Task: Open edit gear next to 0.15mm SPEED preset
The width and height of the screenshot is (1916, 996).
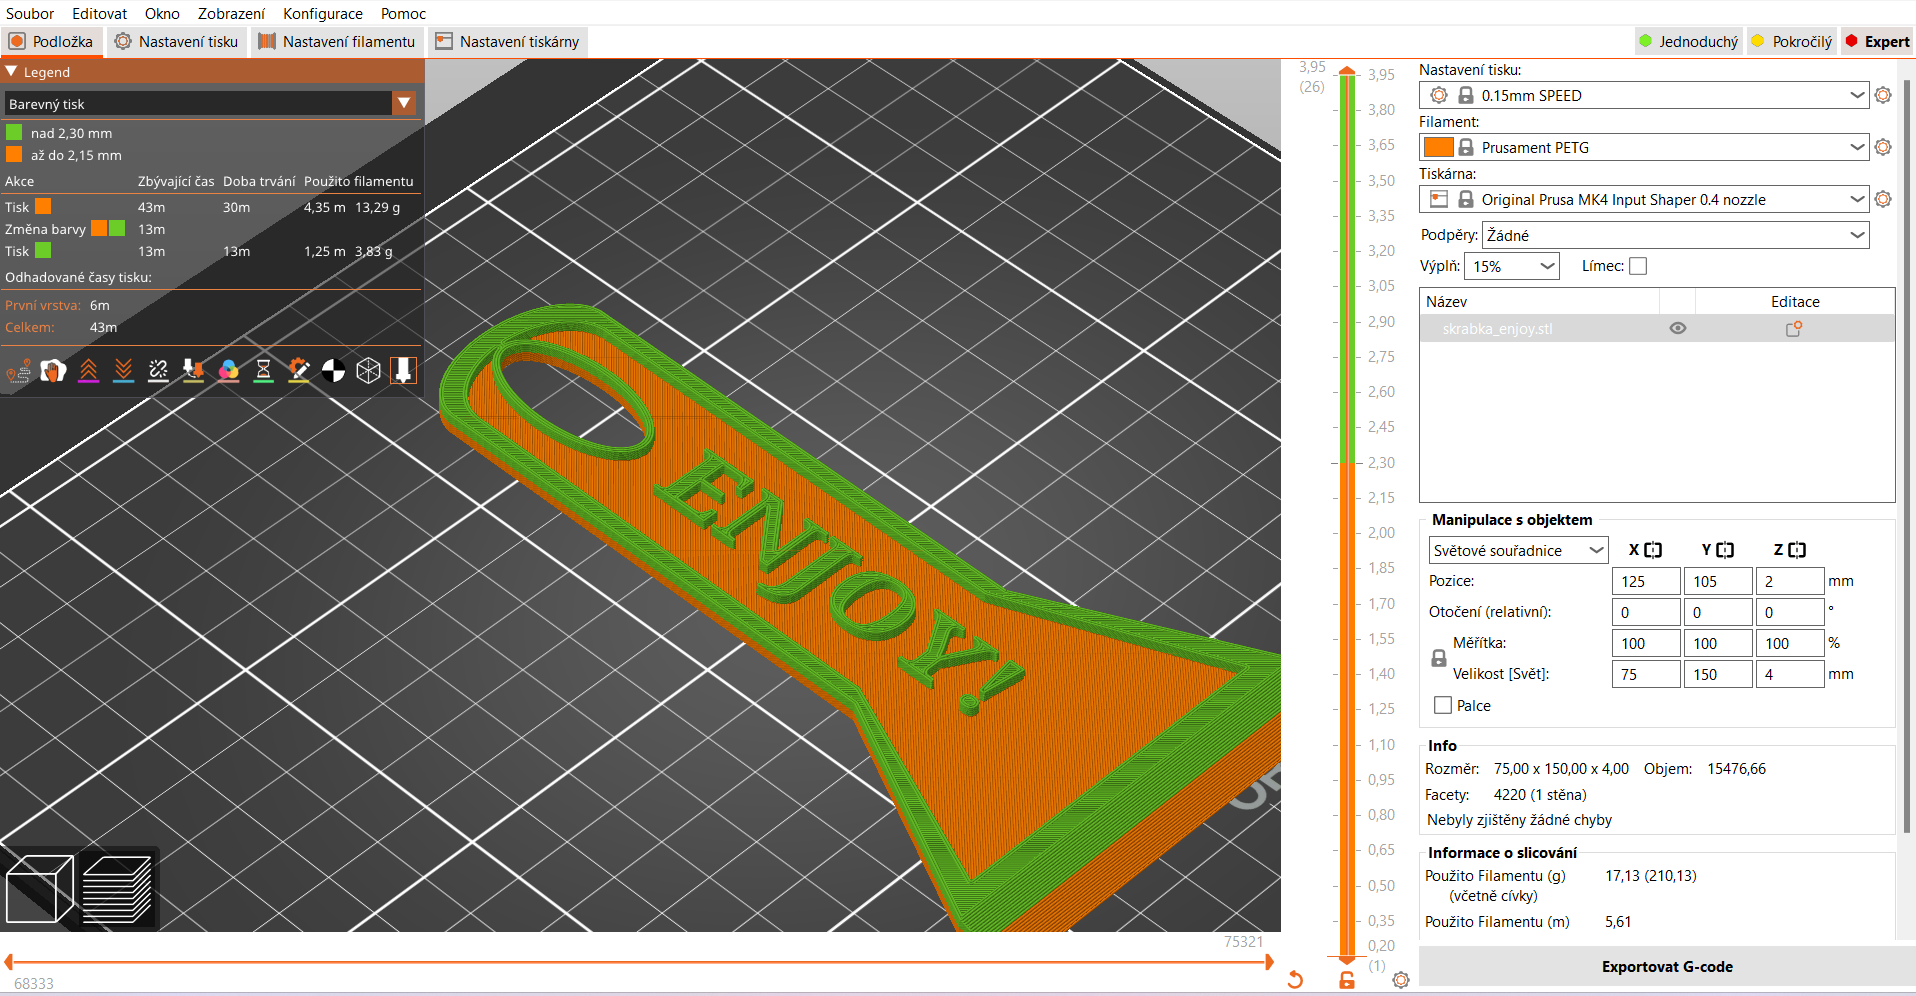Action: coord(1883,95)
